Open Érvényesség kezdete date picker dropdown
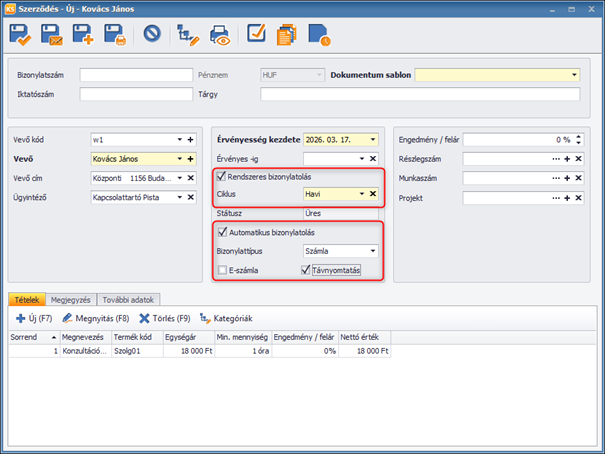The height and width of the screenshot is (454, 605). [x=373, y=140]
